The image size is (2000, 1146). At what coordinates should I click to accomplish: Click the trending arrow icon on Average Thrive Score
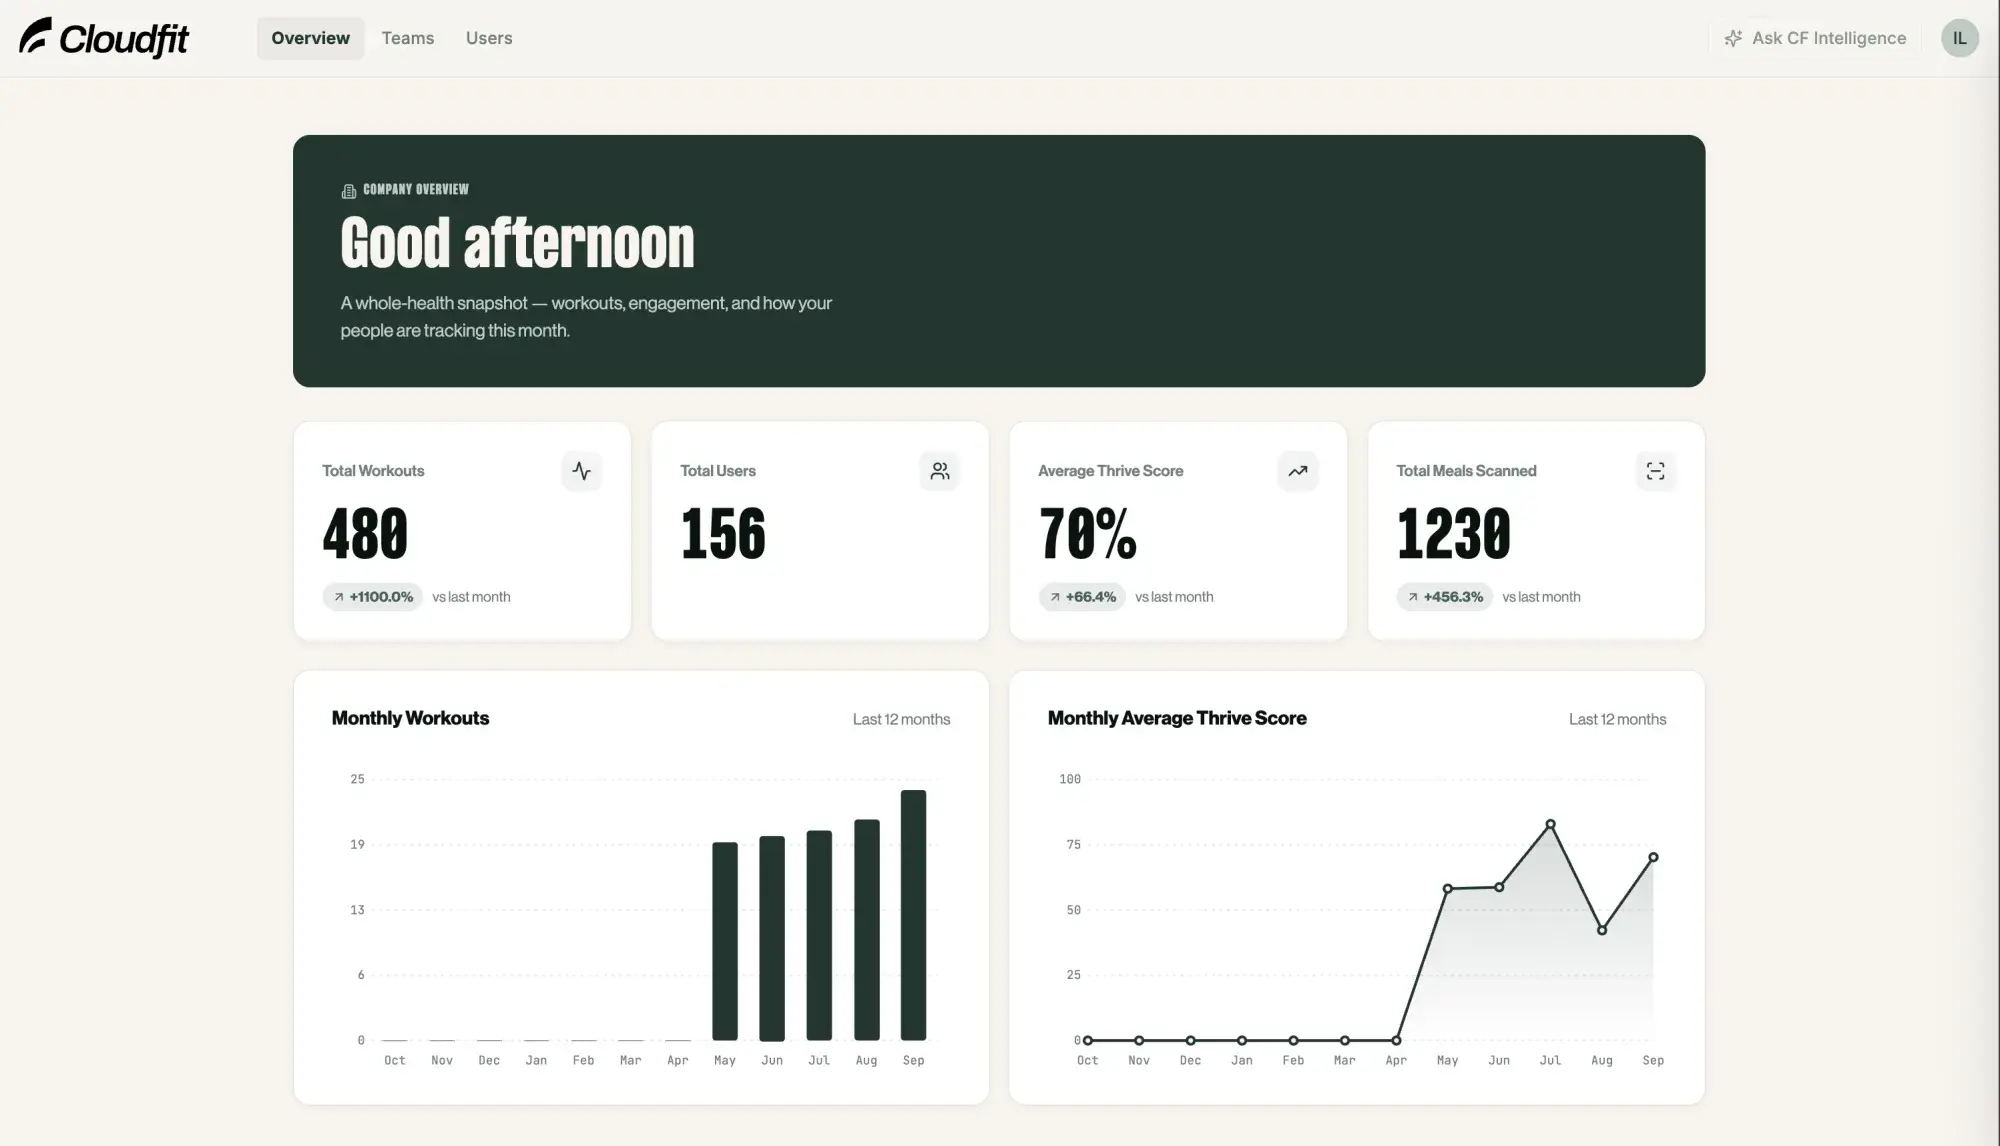(1297, 471)
